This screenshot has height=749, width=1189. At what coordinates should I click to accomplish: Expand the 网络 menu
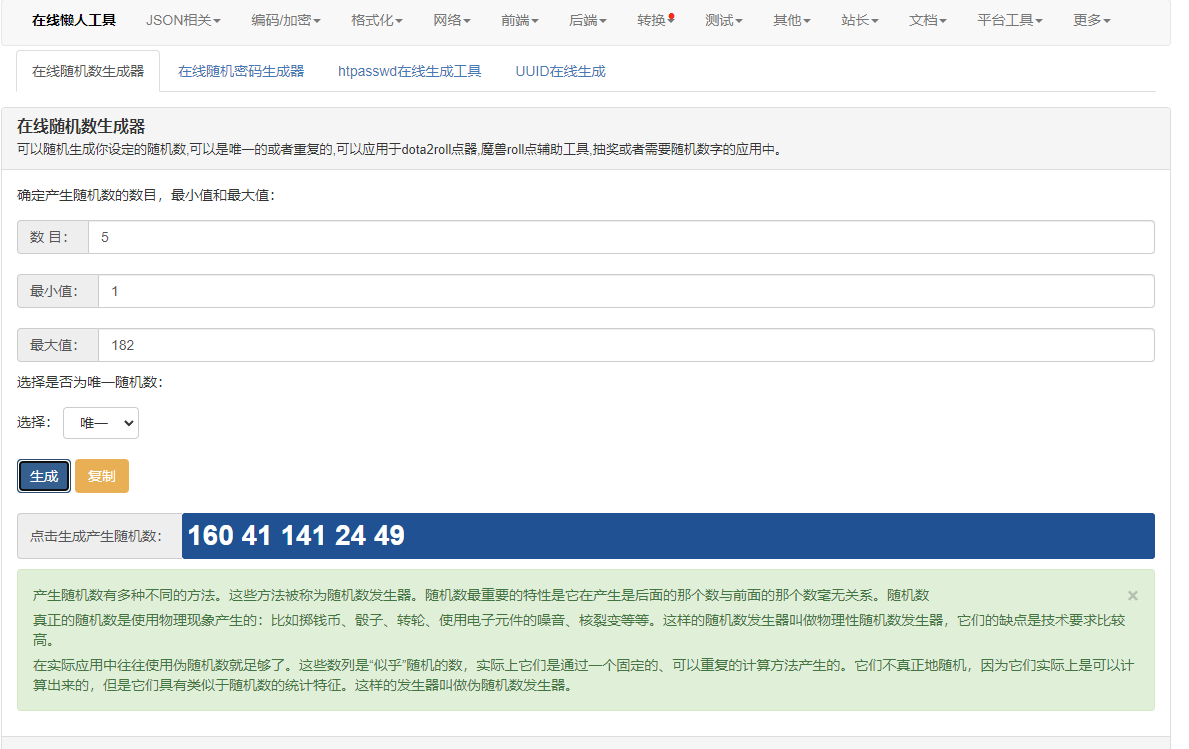click(451, 20)
